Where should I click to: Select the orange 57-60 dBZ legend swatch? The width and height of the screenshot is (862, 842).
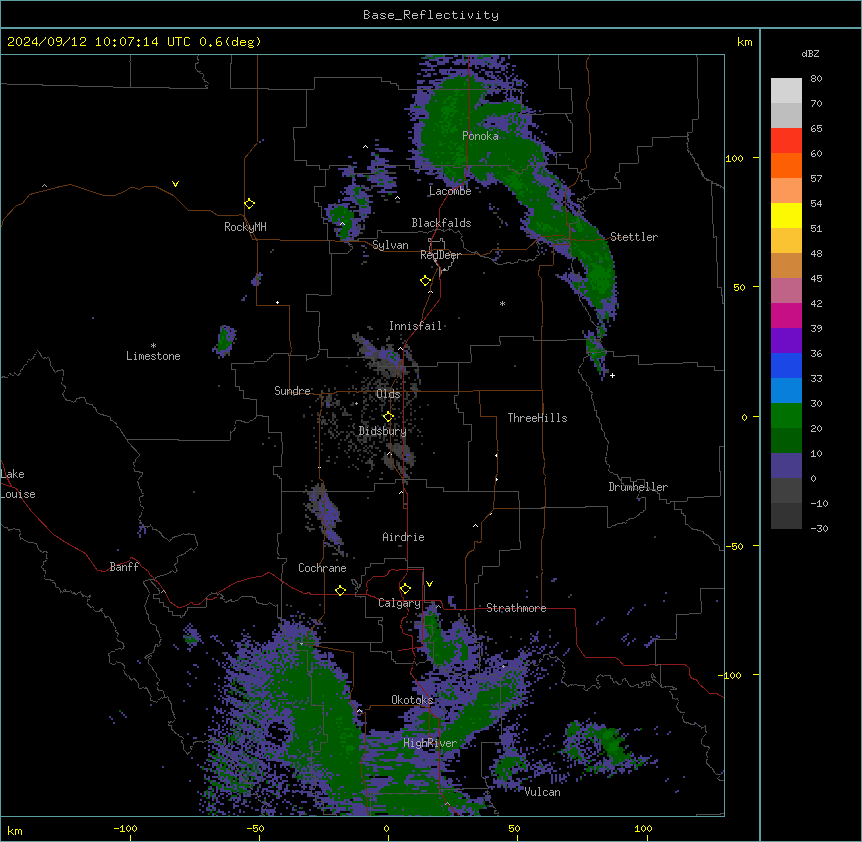[786, 165]
